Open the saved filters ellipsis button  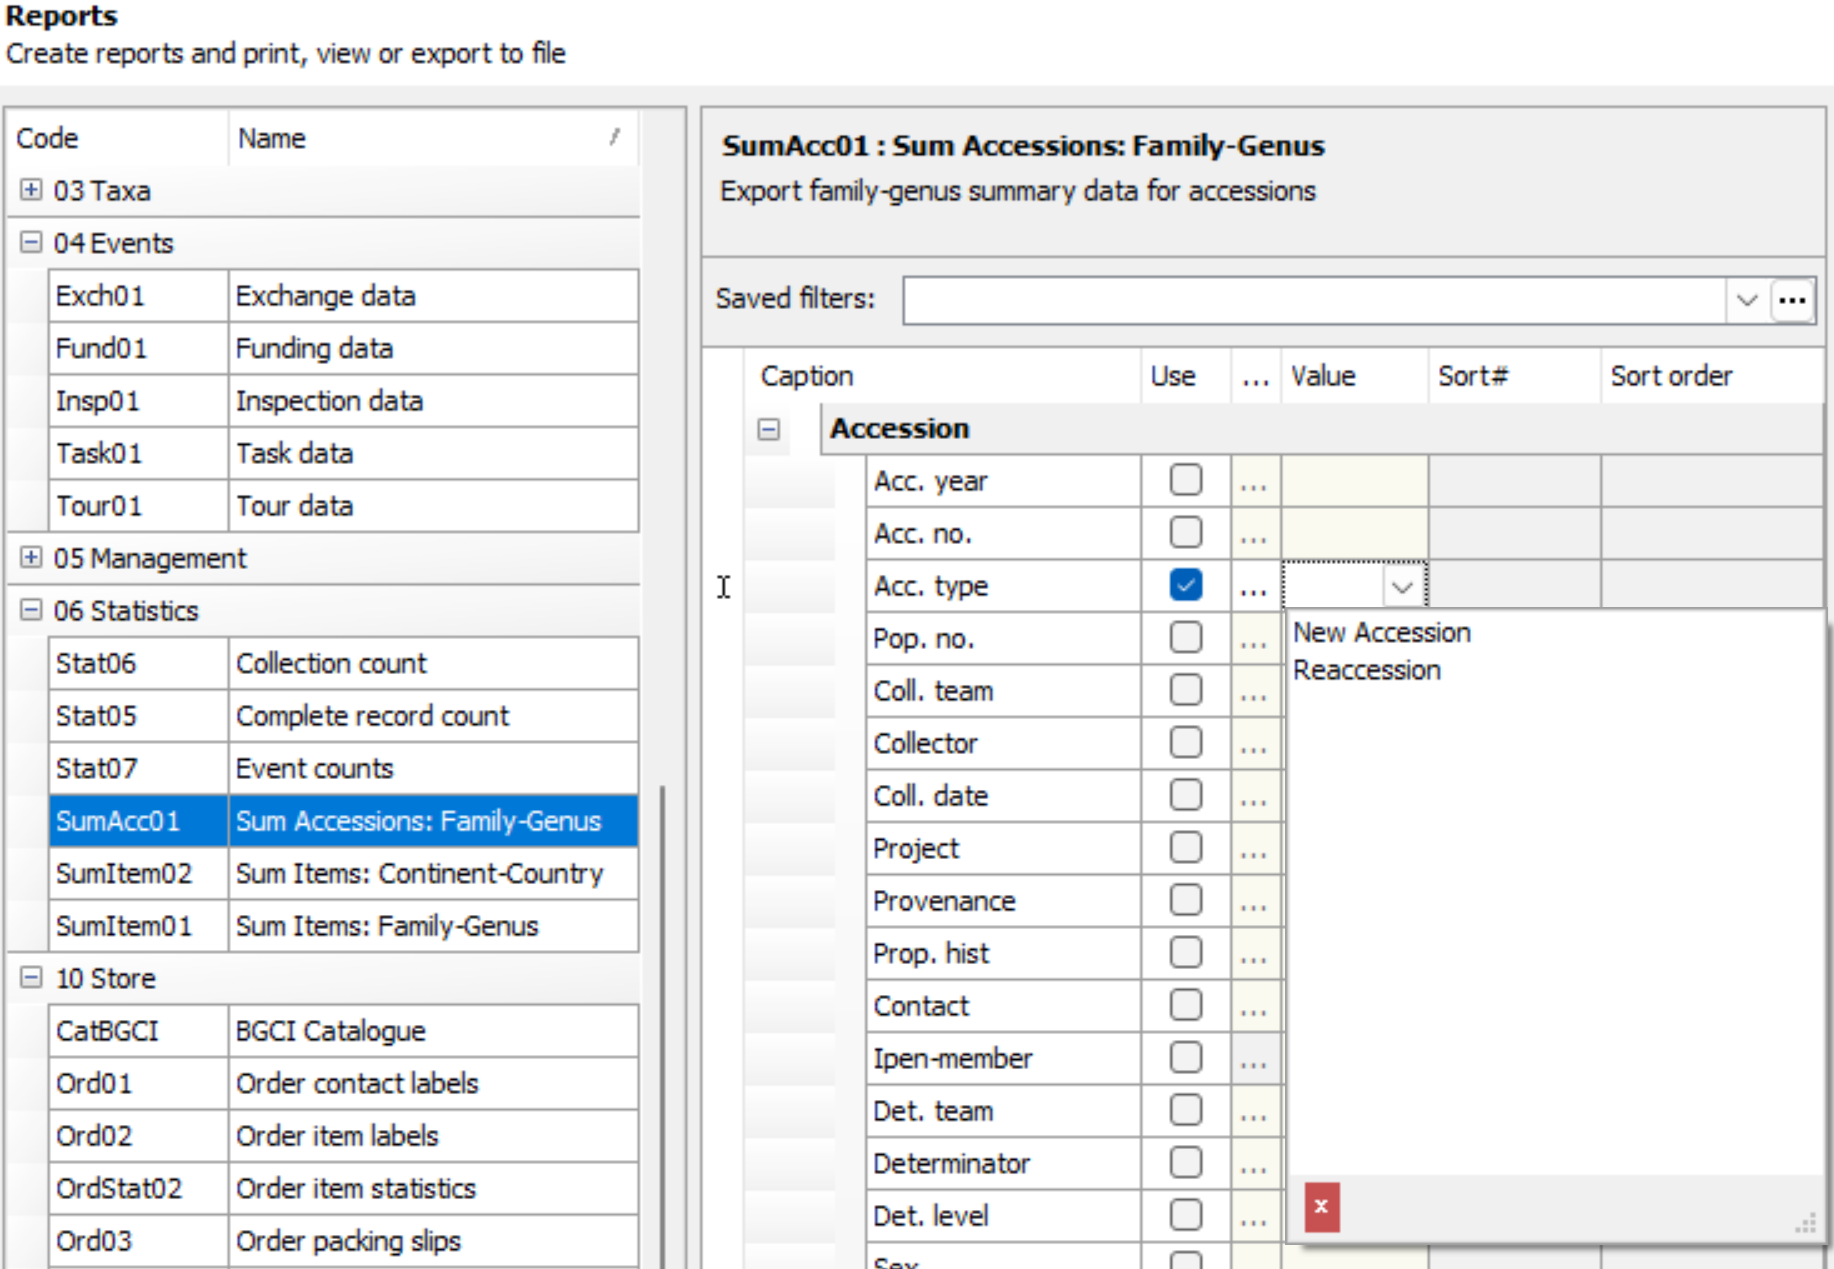click(x=1792, y=300)
